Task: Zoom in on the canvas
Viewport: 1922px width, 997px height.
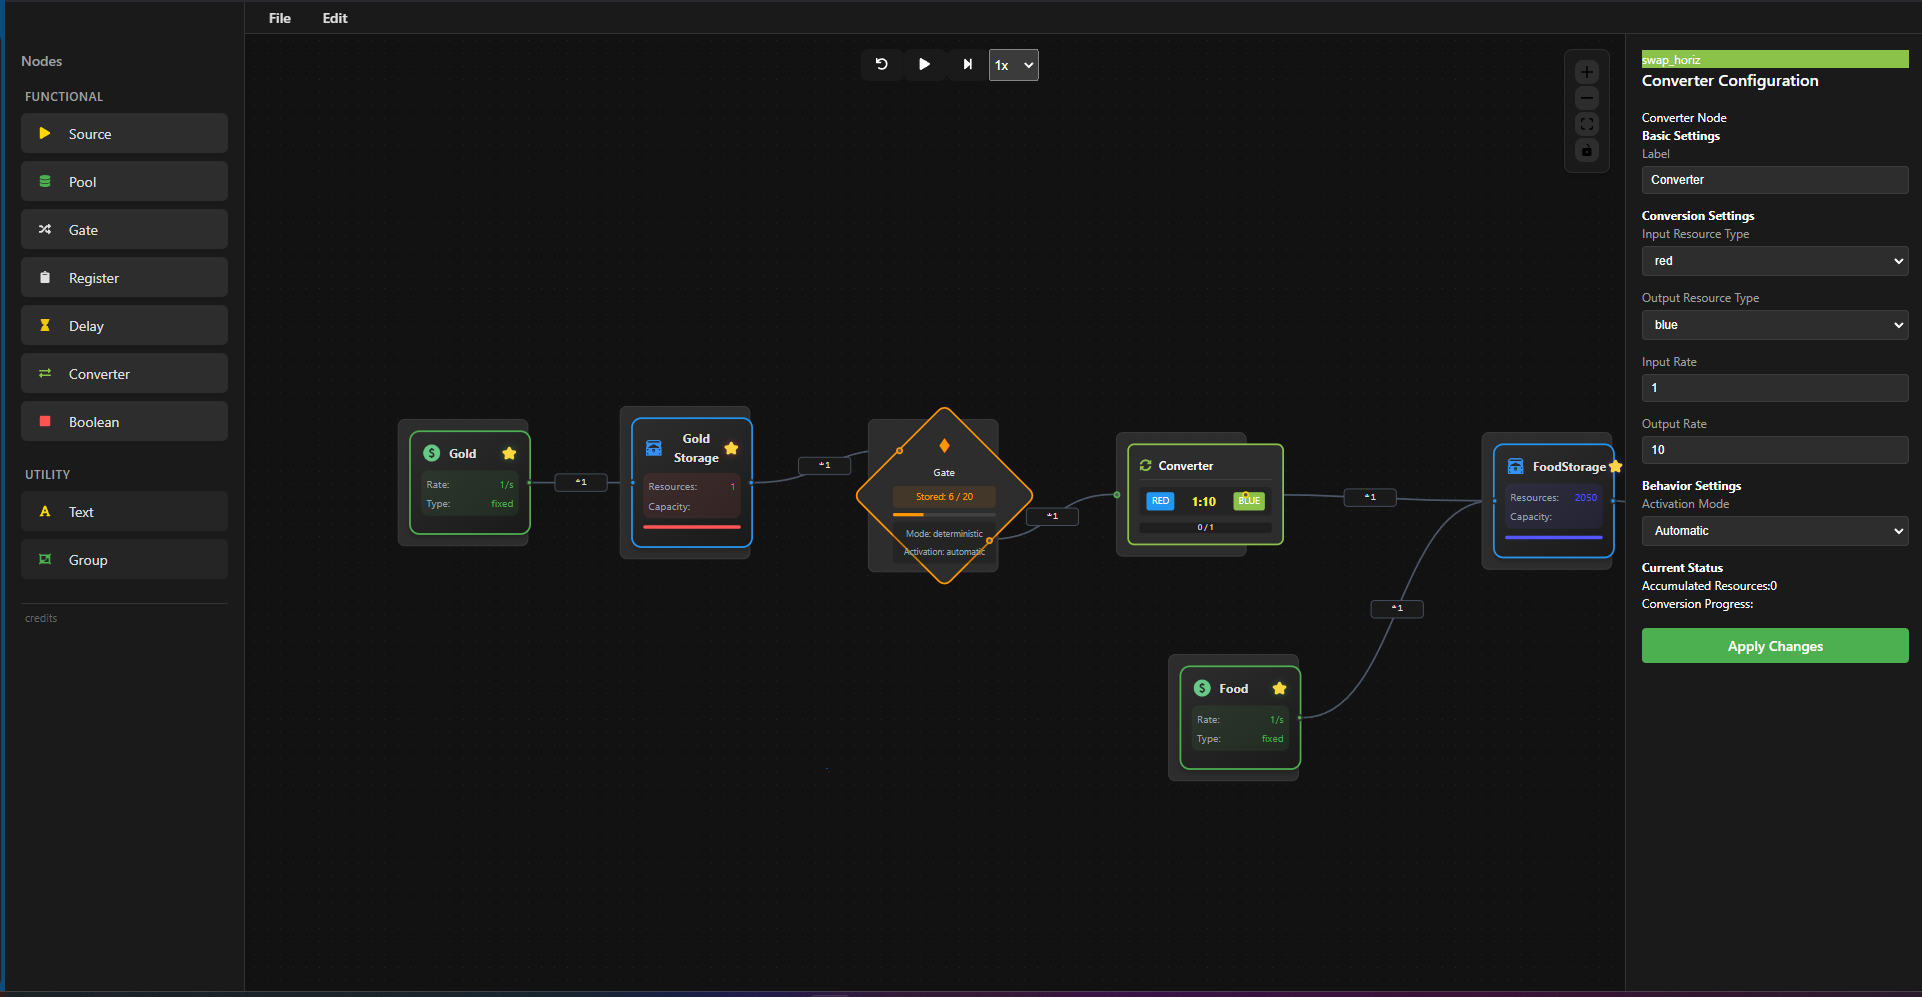Action: coord(1586,72)
